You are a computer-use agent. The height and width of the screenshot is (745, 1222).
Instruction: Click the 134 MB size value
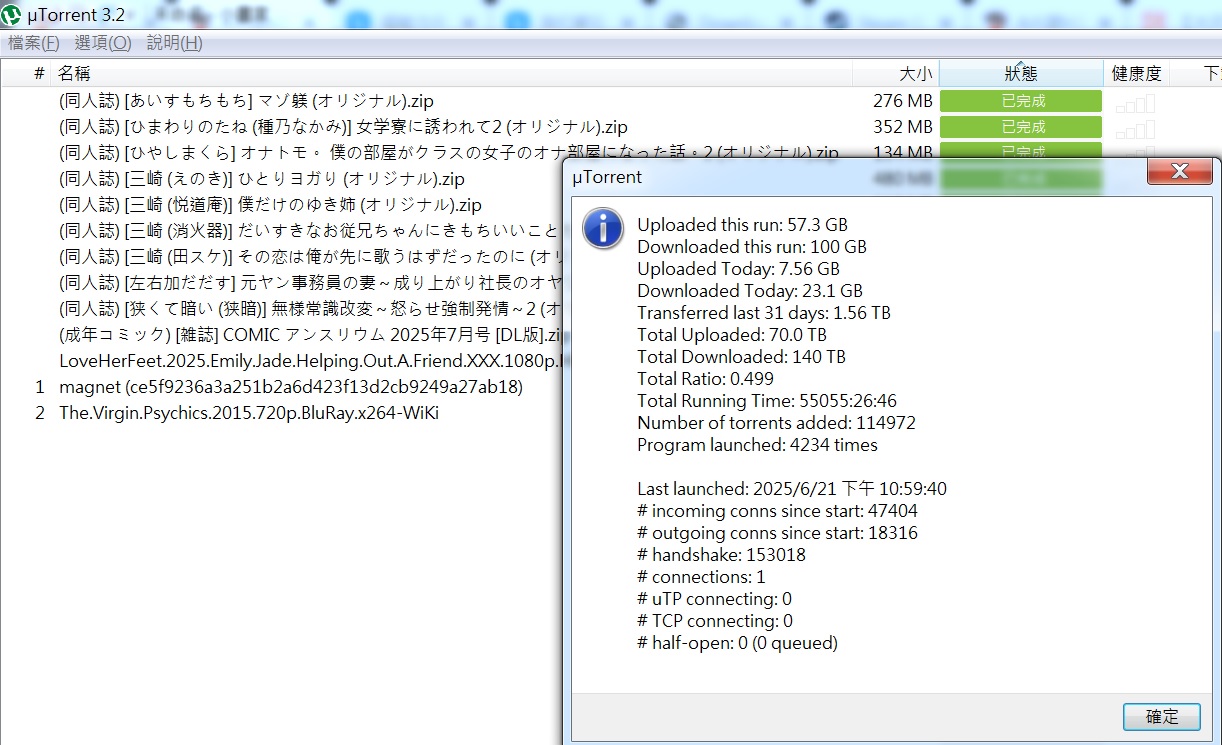(x=903, y=153)
